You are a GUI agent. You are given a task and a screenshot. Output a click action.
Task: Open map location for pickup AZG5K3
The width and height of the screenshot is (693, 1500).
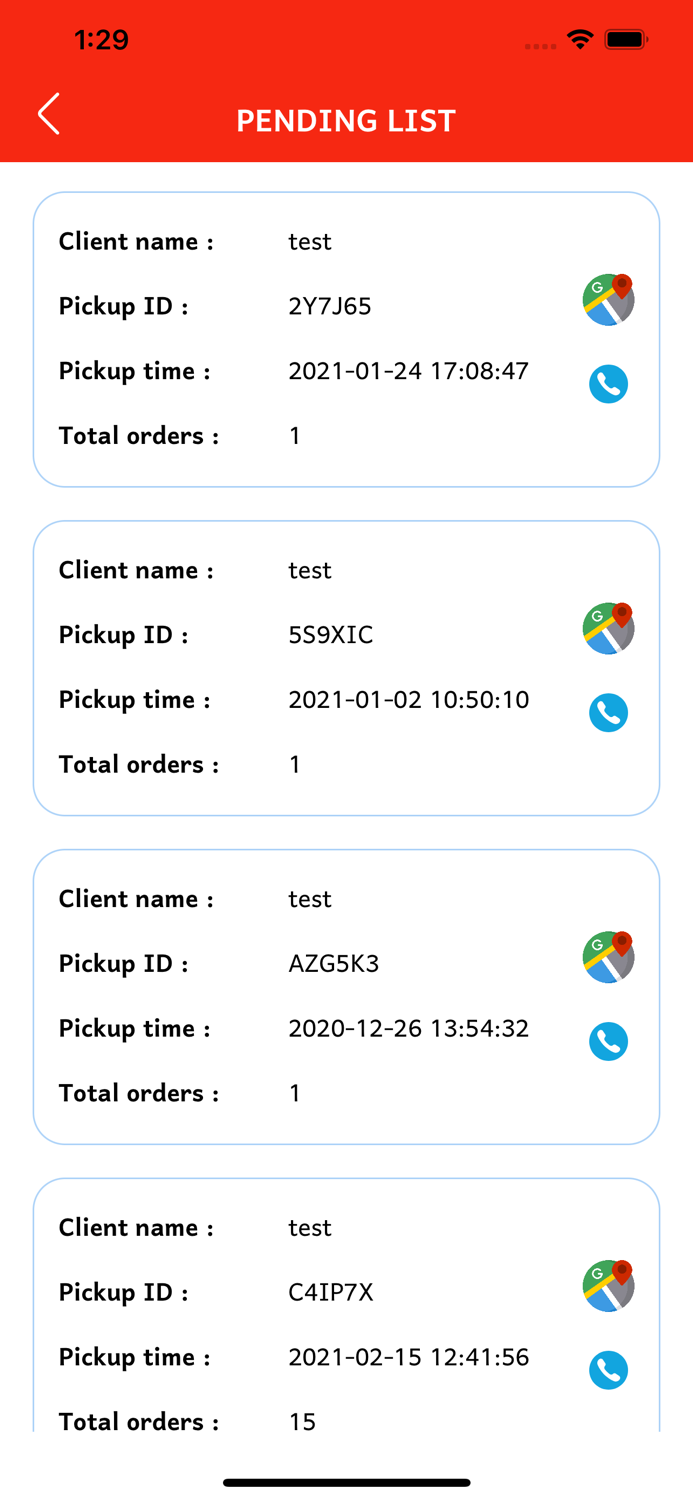pyautogui.click(x=608, y=958)
